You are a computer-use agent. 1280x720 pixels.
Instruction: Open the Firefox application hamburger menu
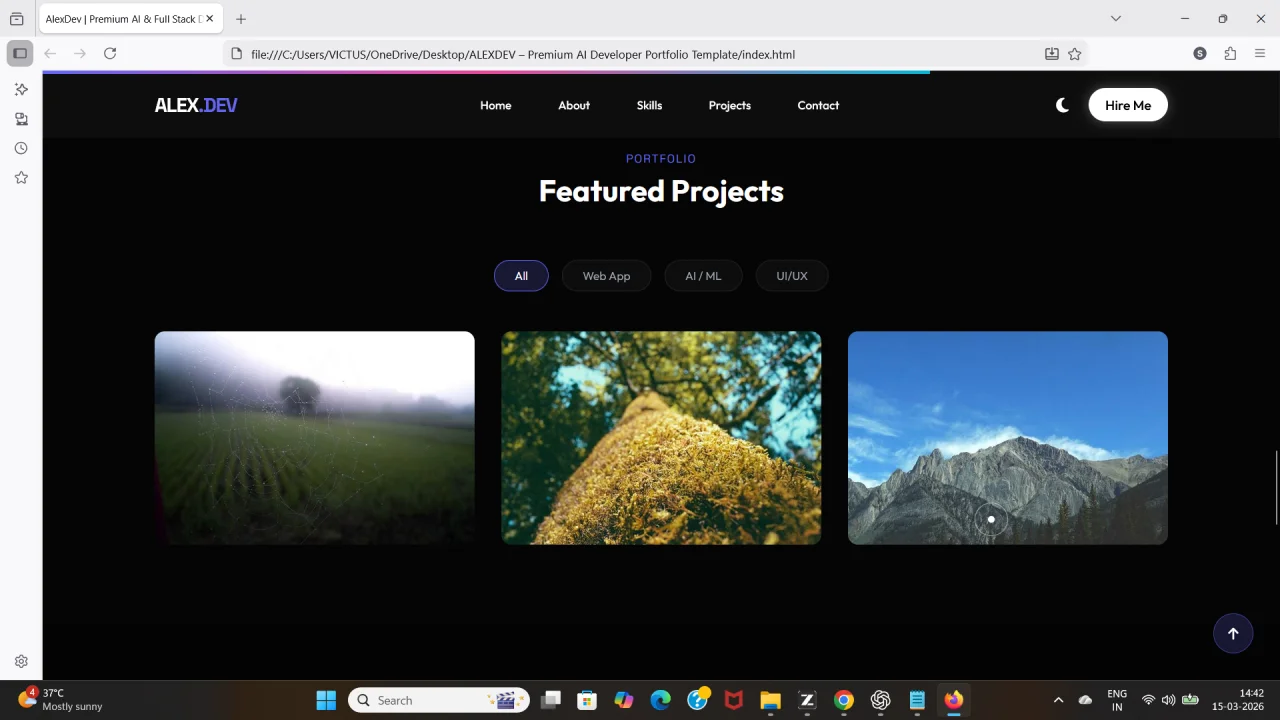coord(1260,54)
